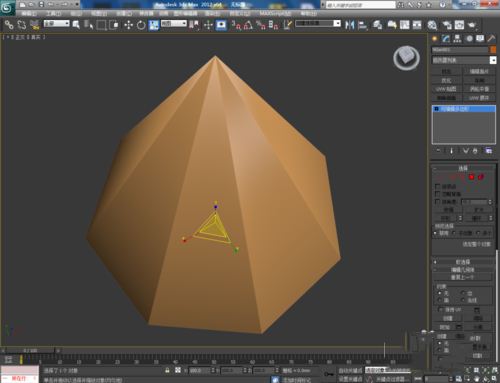Enable the By Vertex checkbox
The image size is (500, 383).
click(x=438, y=186)
